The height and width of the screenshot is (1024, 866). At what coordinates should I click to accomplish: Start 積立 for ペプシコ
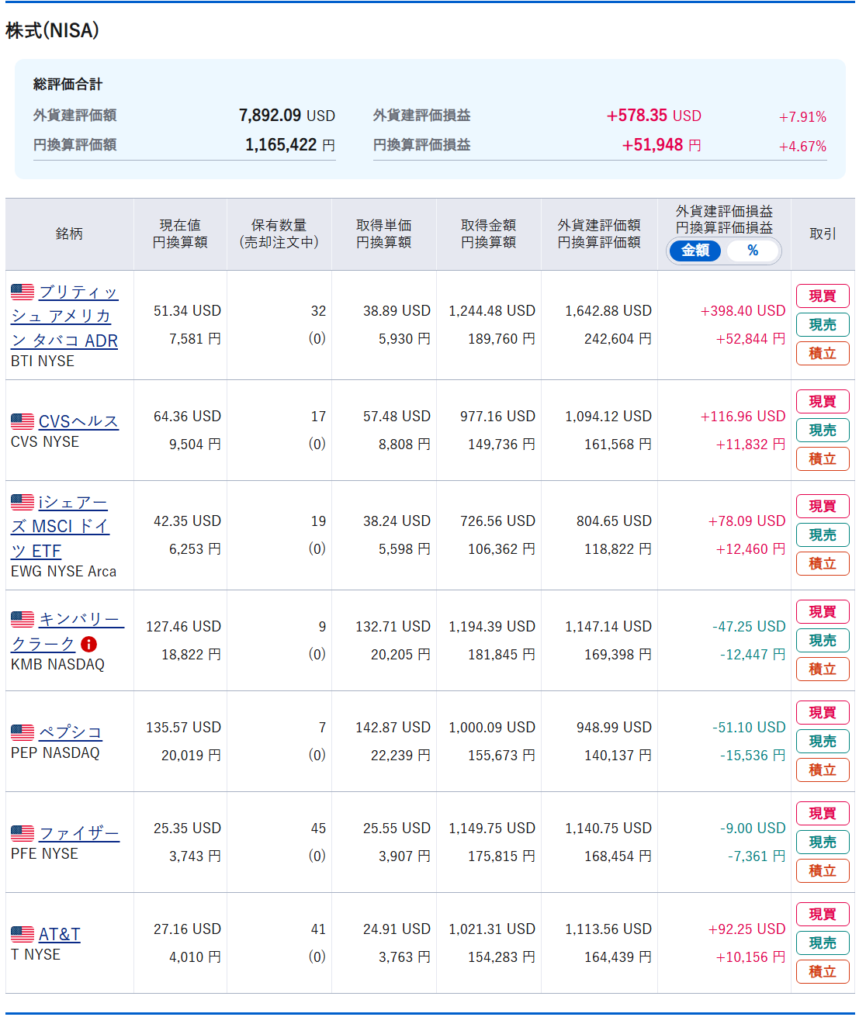[x=822, y=769]
